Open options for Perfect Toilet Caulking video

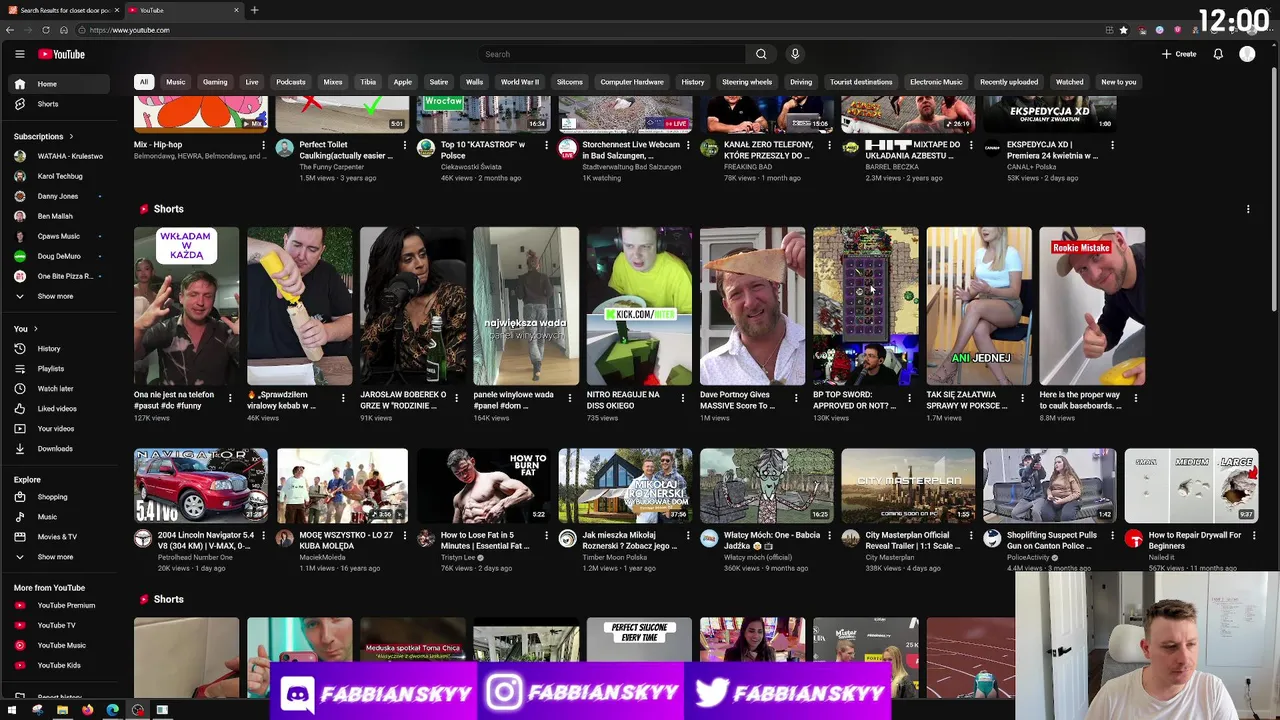pyautogui.click(x=405, y=145)
